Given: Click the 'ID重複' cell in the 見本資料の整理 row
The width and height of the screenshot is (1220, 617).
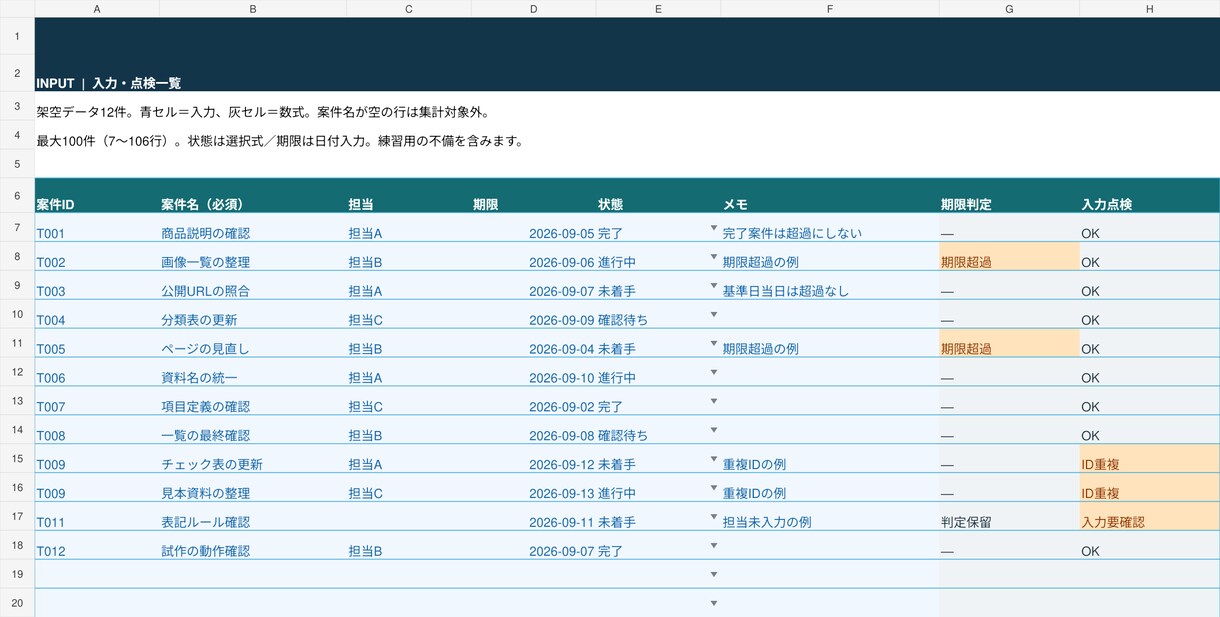Looking at the screenshot, I should tap(1150, 489).
